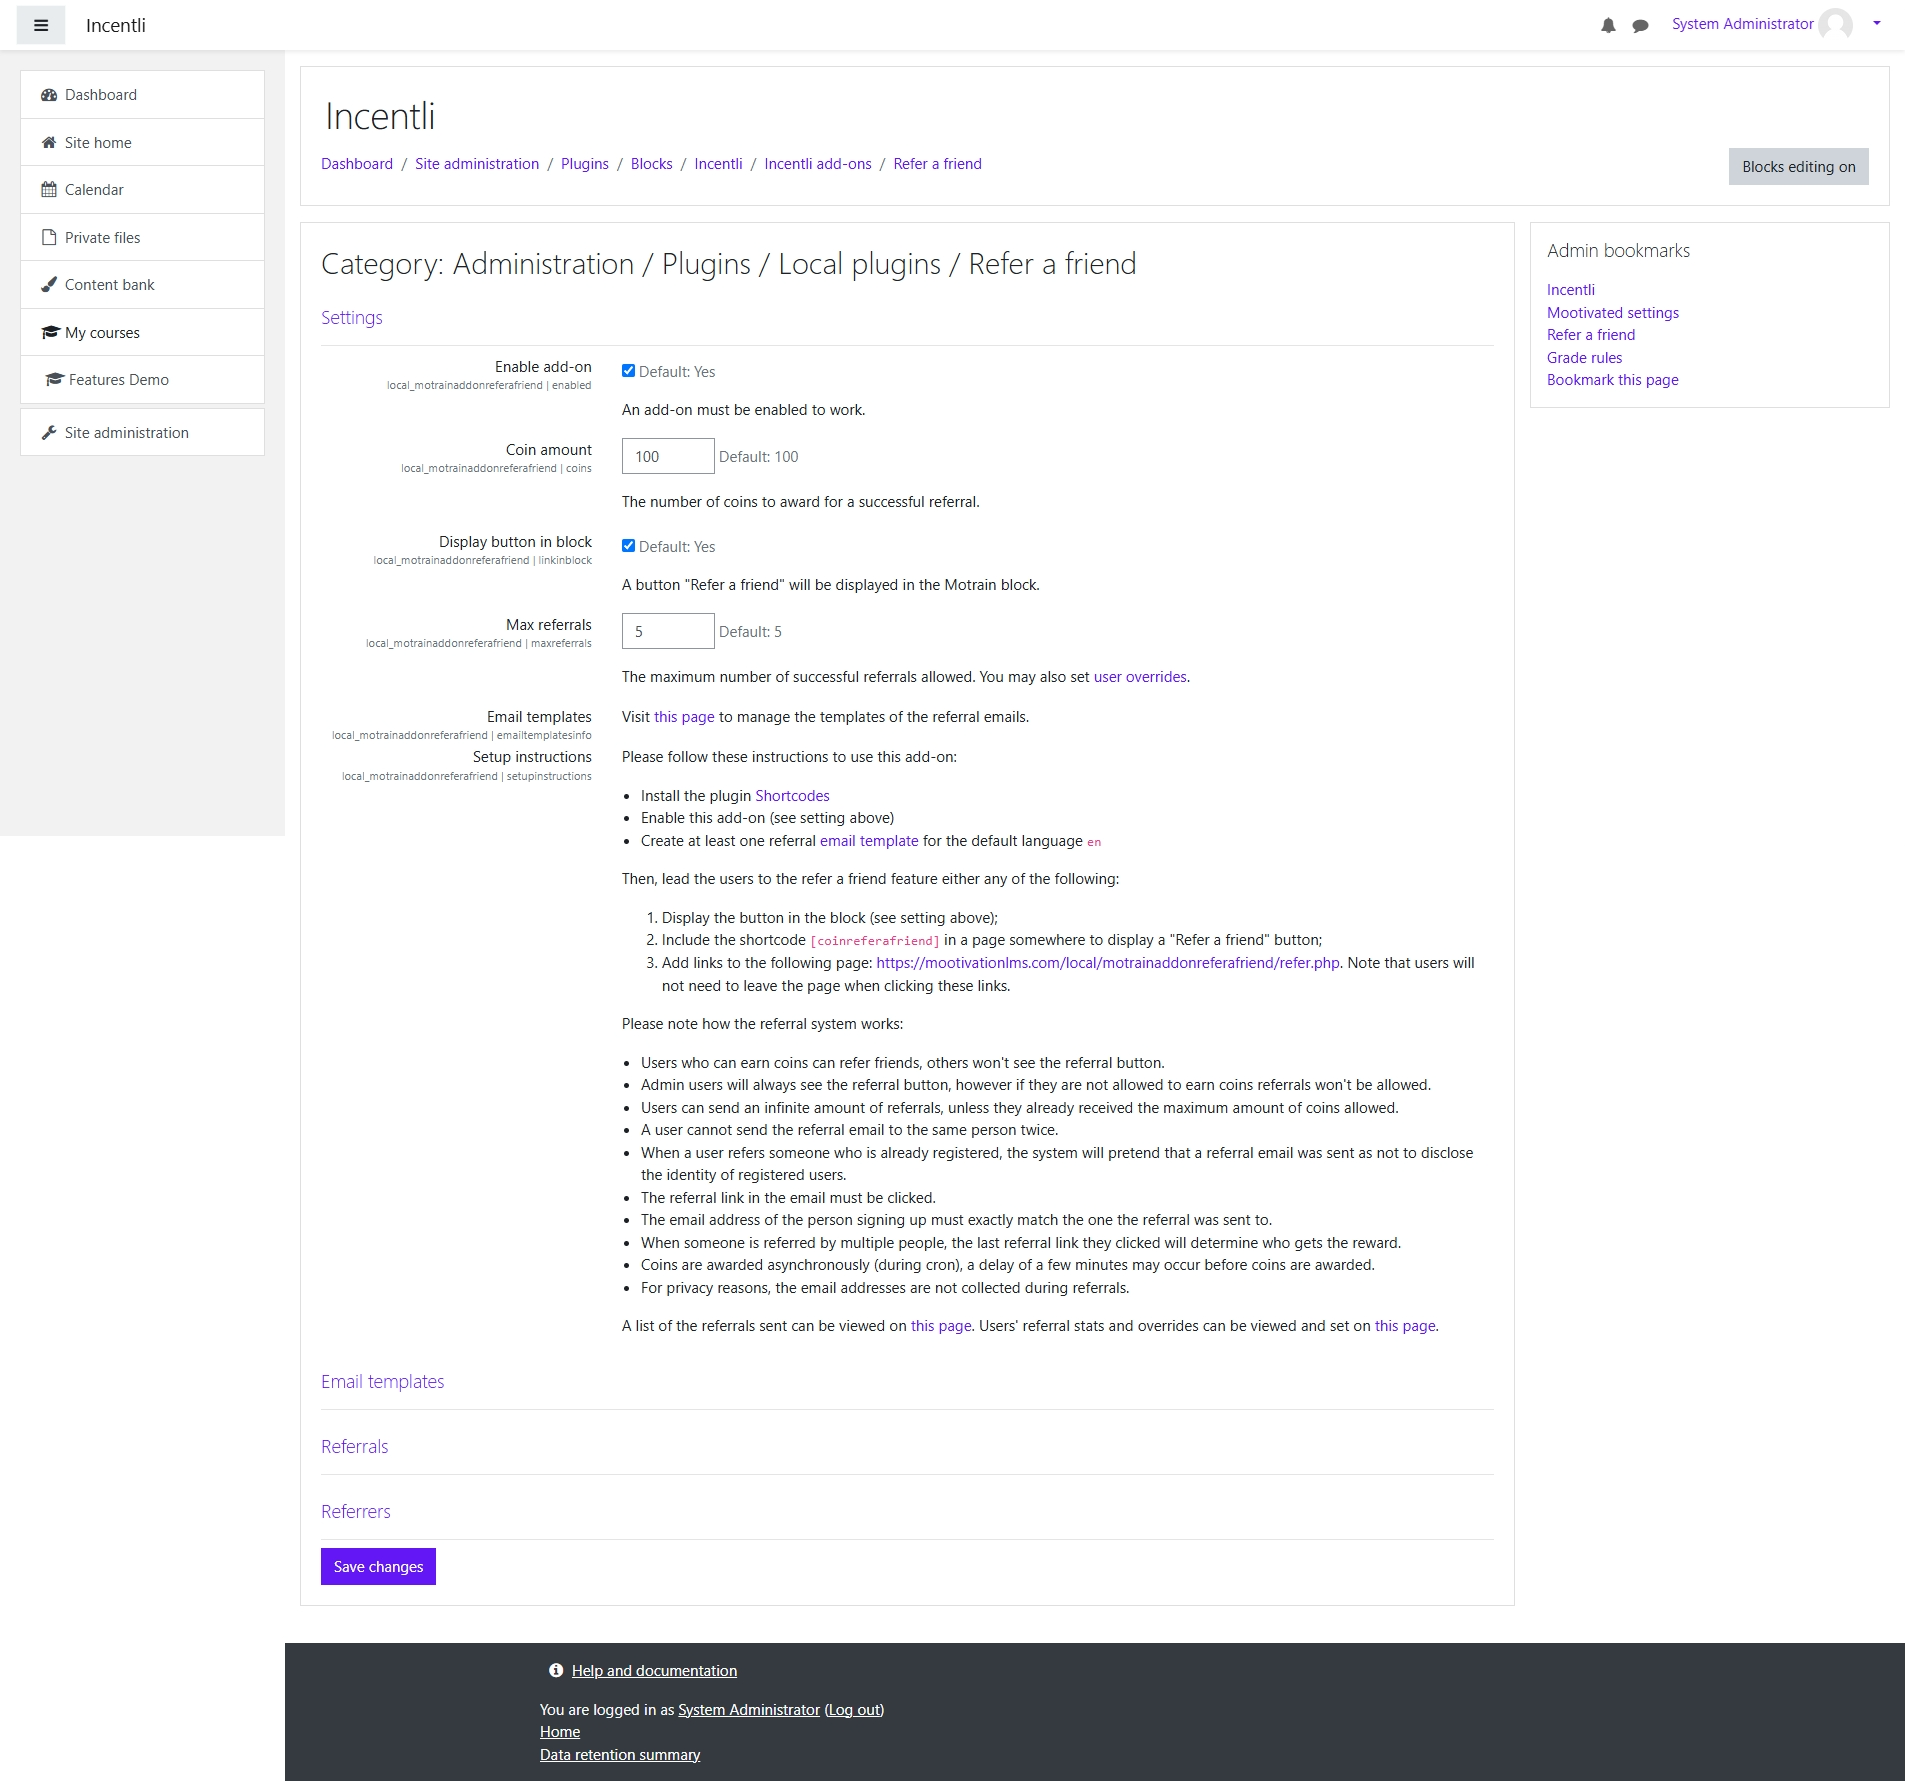Expand the Referrals section

pos(354,1446)
